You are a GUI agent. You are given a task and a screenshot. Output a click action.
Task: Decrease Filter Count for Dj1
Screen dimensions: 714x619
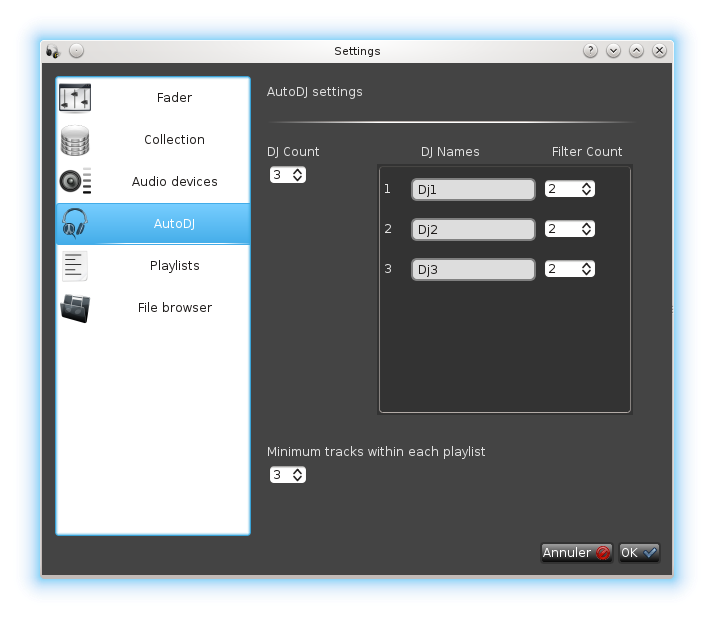point(586,193)
